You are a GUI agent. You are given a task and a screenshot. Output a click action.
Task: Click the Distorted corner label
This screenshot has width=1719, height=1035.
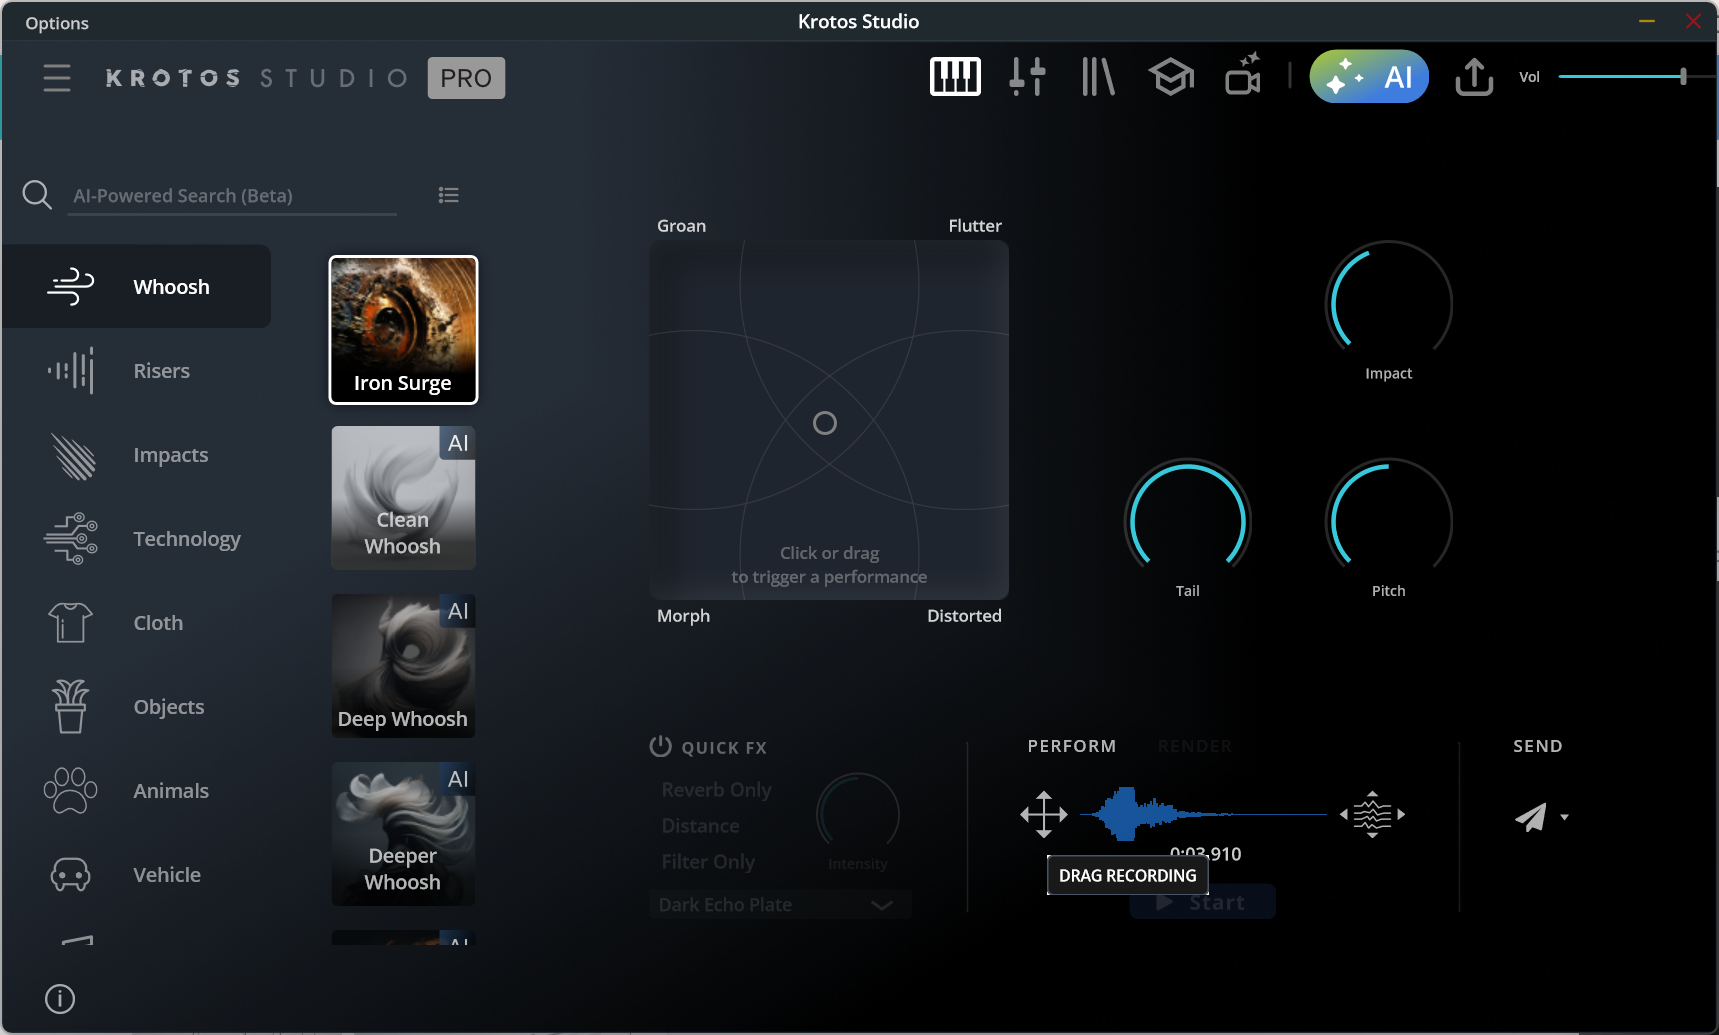pyautogui.click(x=964, y=616)
